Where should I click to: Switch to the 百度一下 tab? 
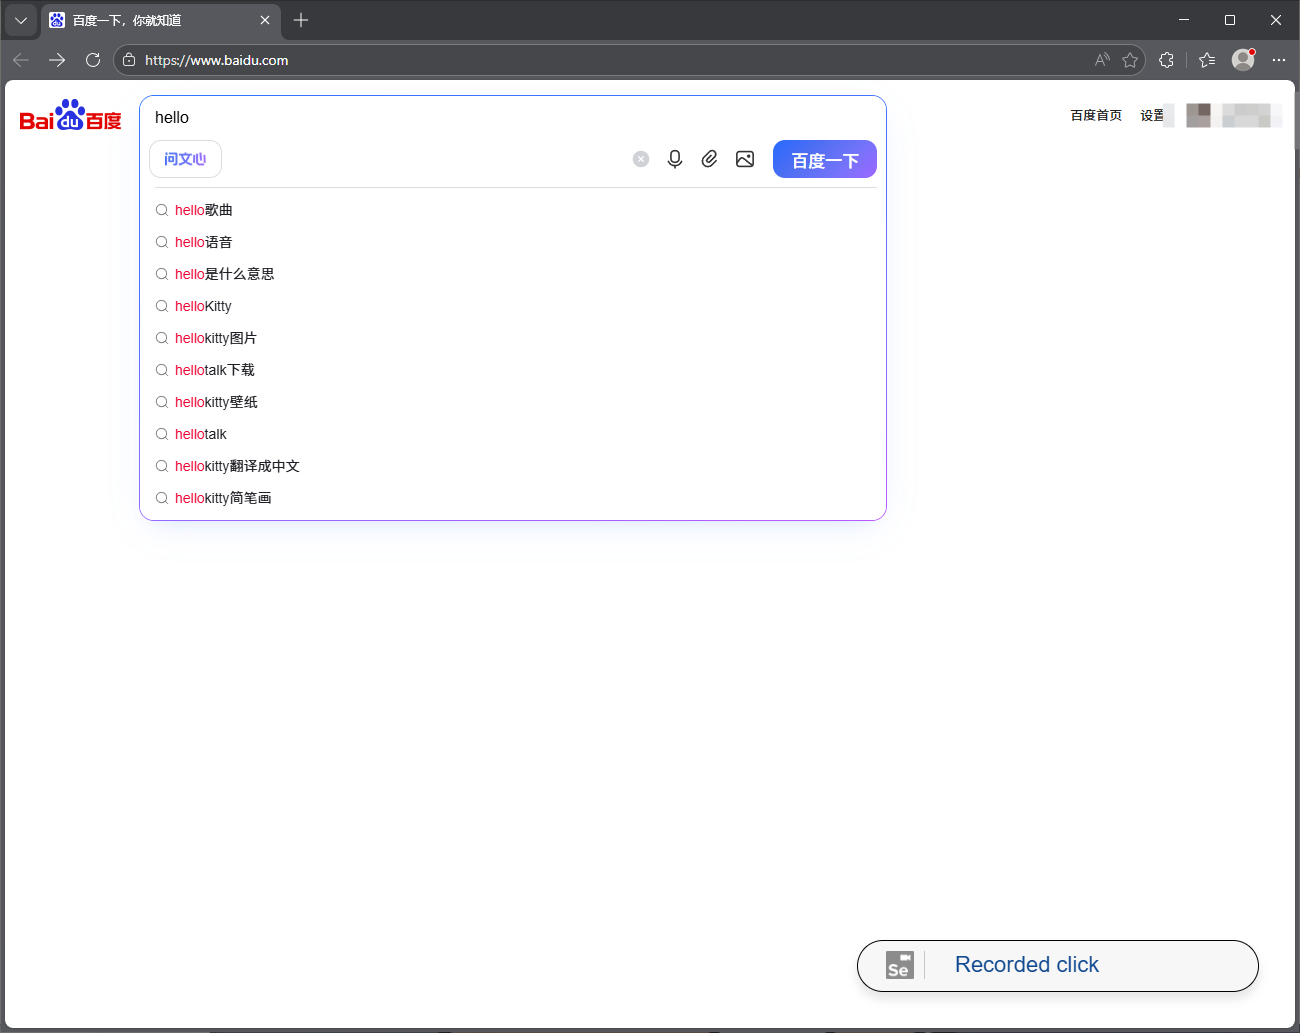[x=160, y=20]
